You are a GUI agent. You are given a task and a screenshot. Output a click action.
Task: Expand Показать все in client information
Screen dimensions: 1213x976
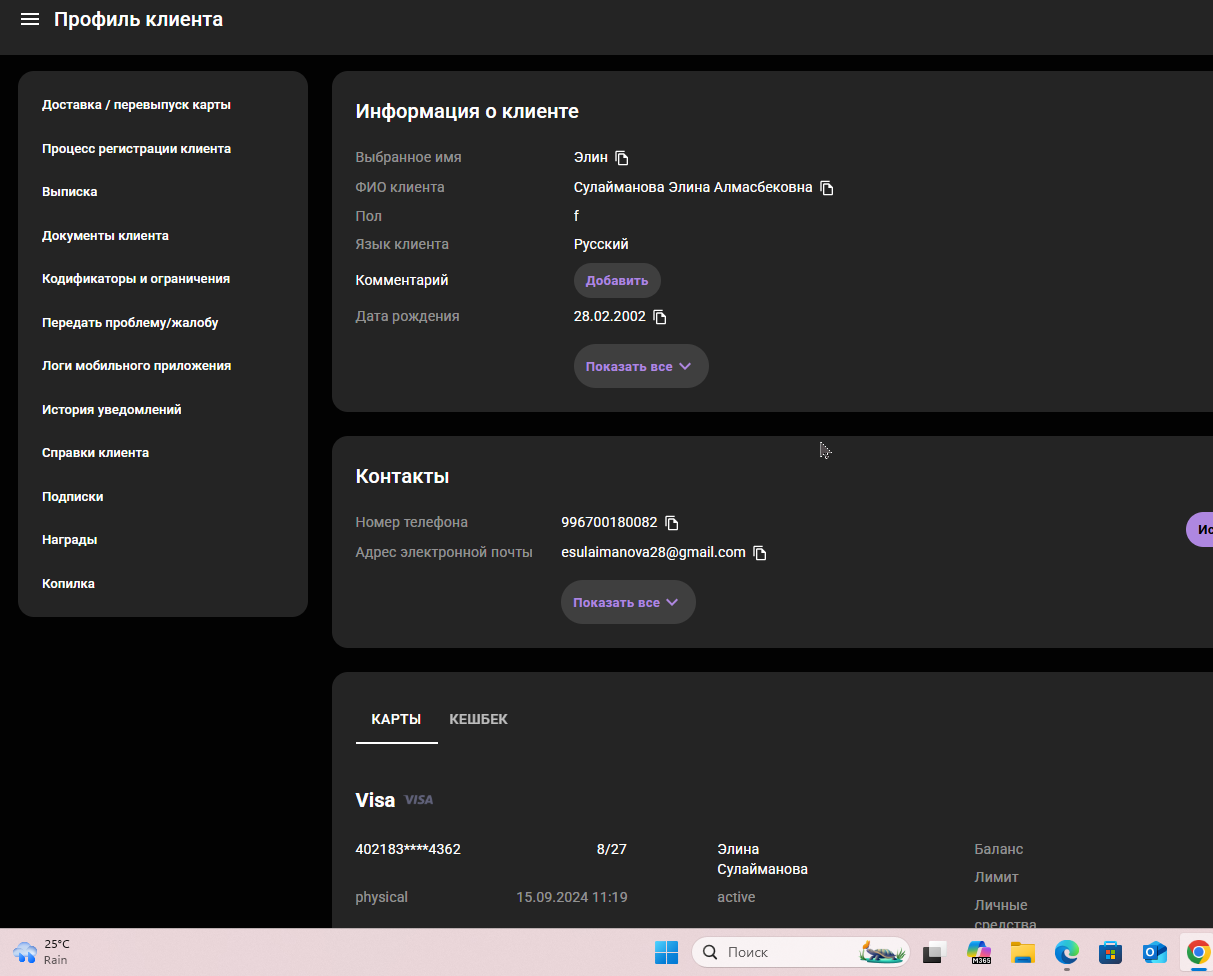(641, 366)
